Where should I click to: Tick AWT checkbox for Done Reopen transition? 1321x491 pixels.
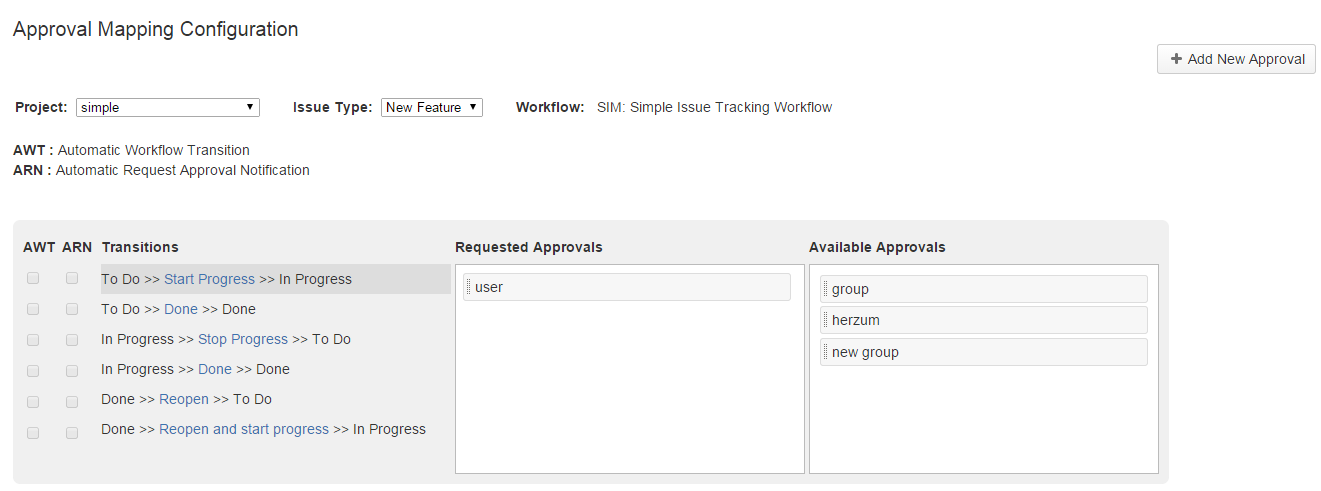tap(33, 401)
